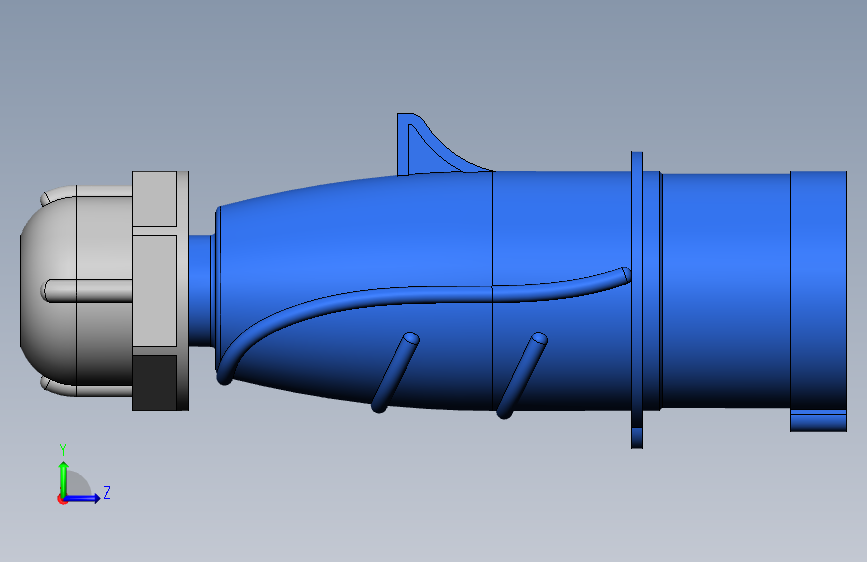
Task: Select the left short diagonal rib
Action: click(x=395, y=372)
